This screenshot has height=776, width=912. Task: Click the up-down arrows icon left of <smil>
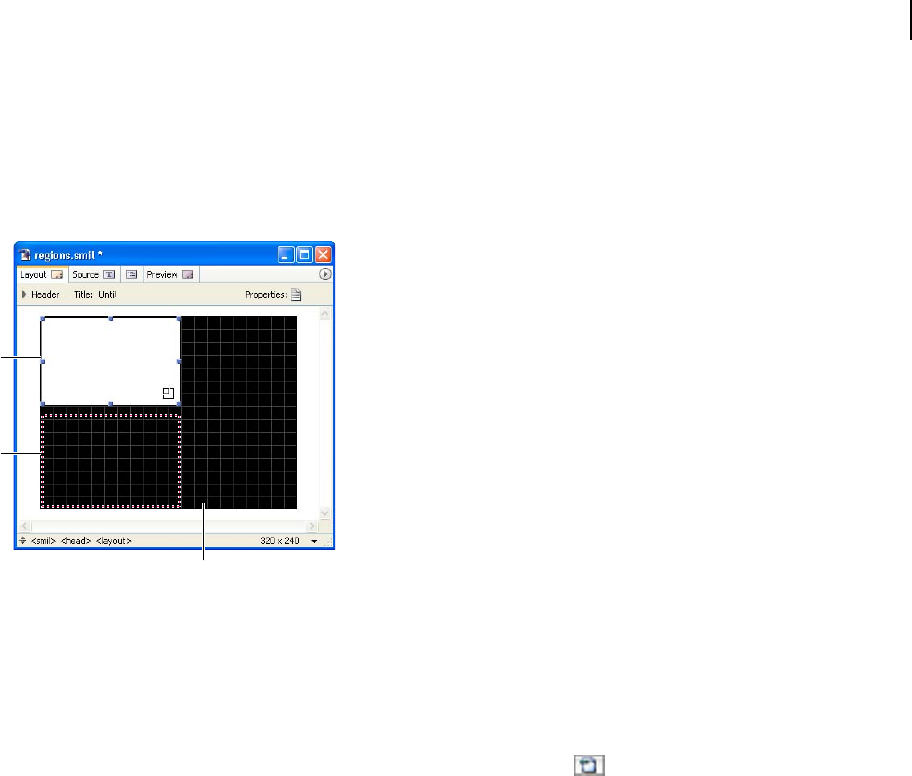[23, 541]
